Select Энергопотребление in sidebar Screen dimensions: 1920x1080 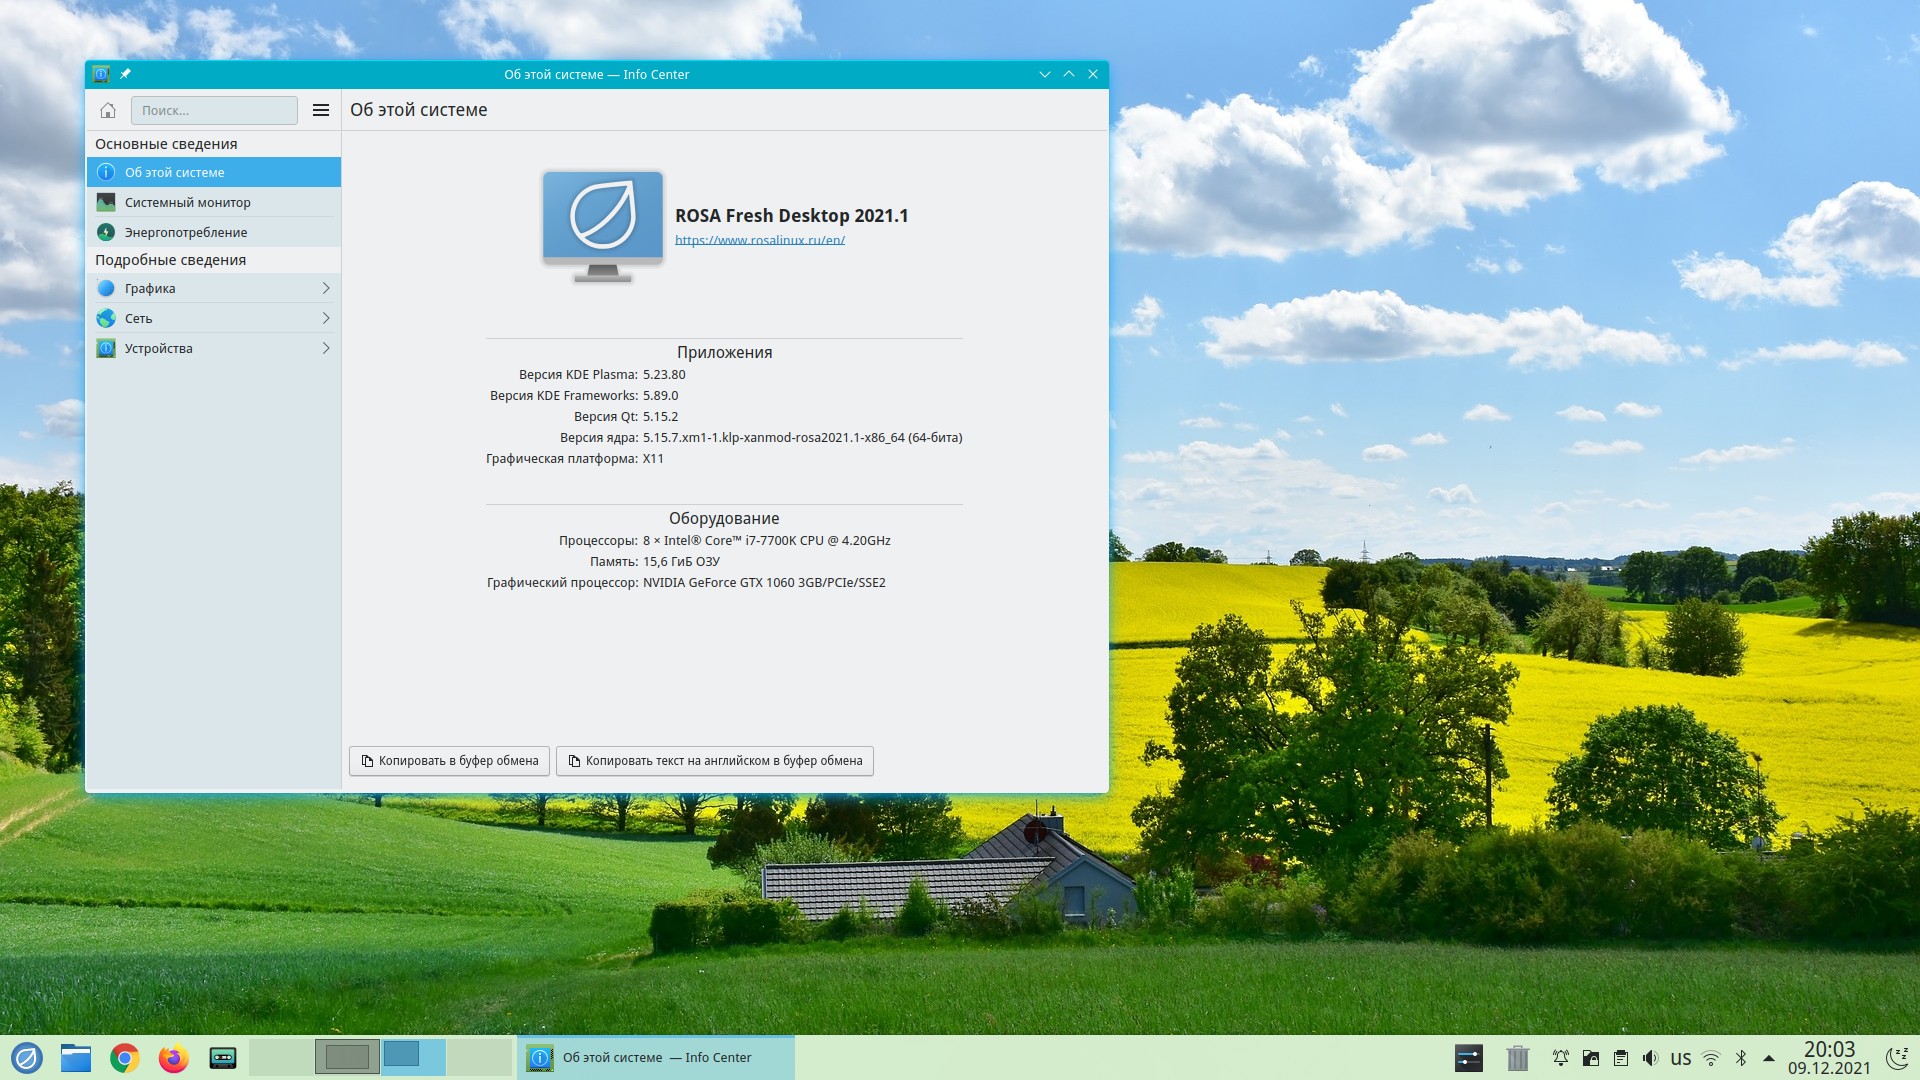pyautogui.click(x=186, y=232)
